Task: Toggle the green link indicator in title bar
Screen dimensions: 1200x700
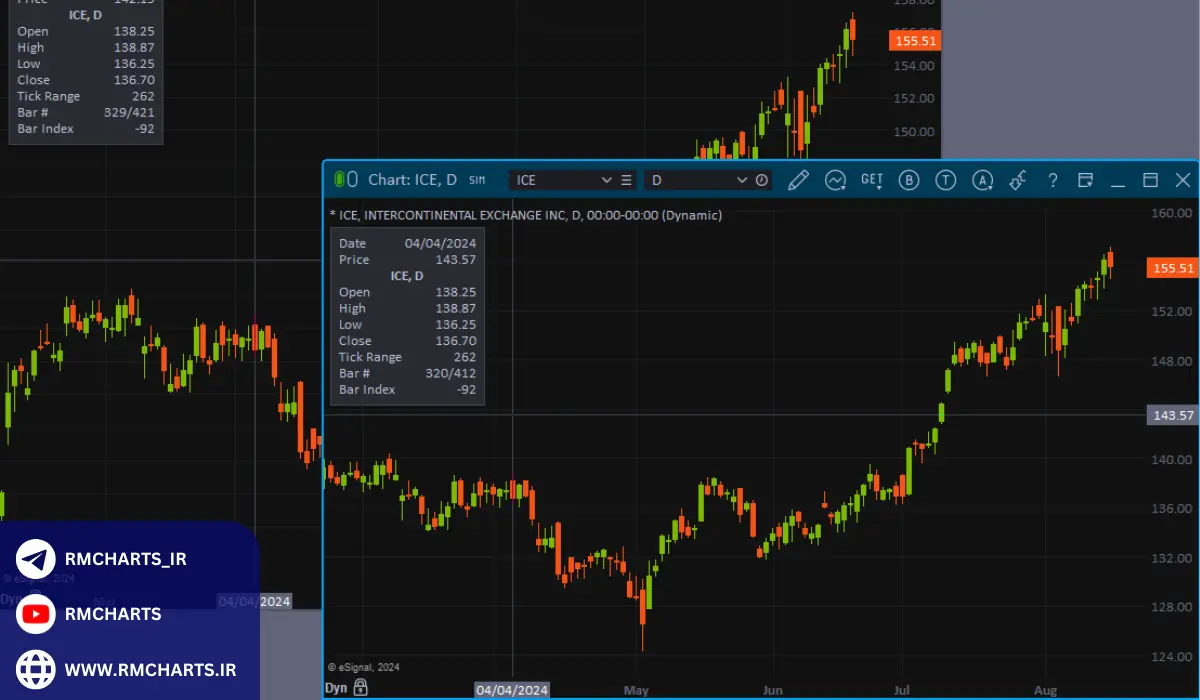Action: tap(340, 179)
